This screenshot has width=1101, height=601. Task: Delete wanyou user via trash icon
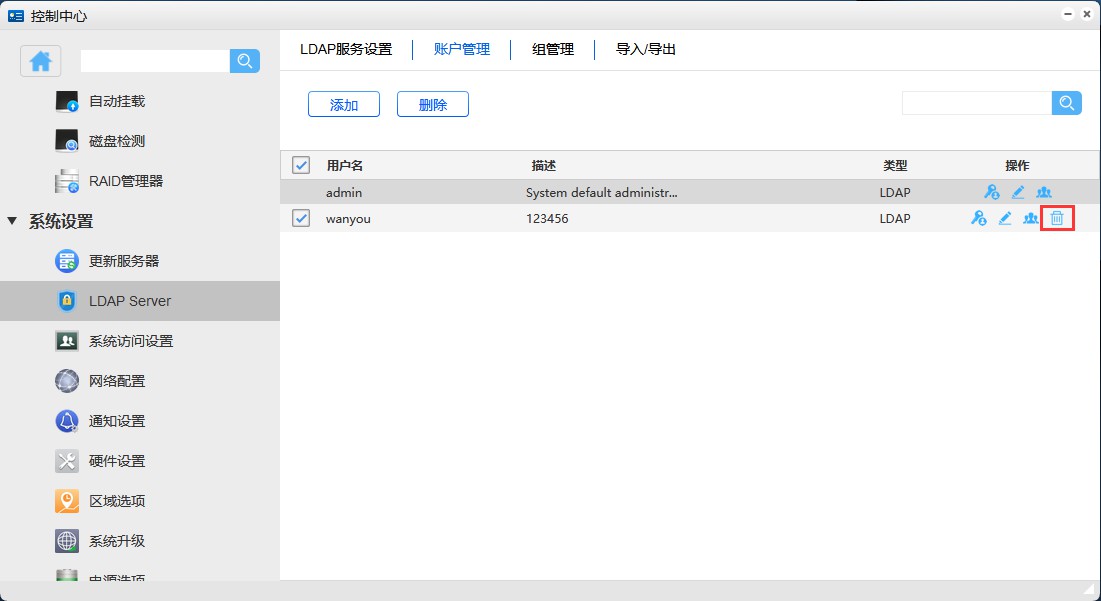(x=1057, y=218)
